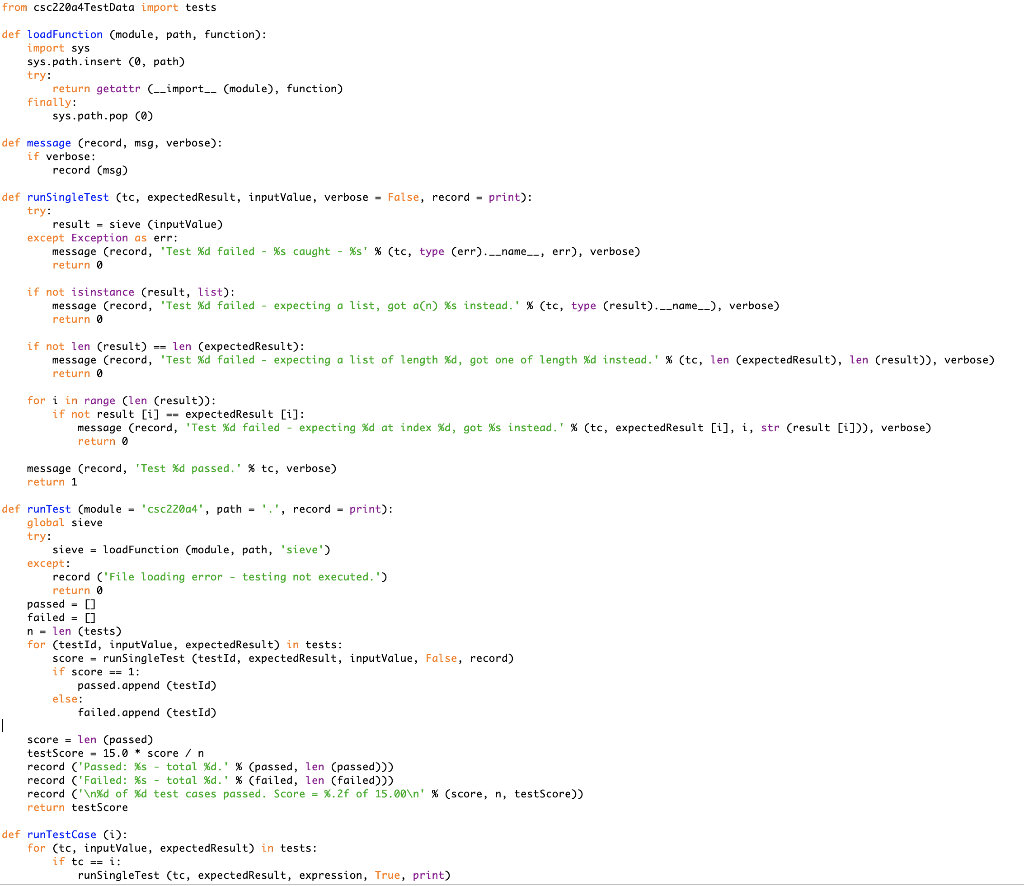1024x886 pixels.
Task: Click 'except Exception as err:' line
Action: 103,238
